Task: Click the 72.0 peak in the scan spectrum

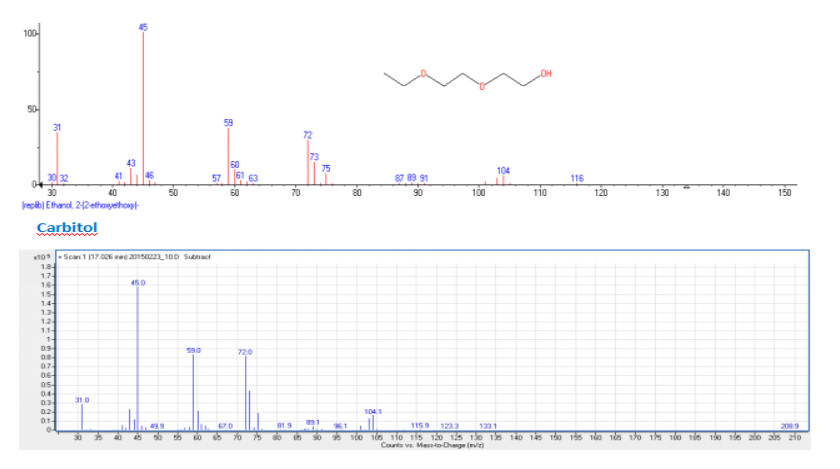Action: [245, 392]
